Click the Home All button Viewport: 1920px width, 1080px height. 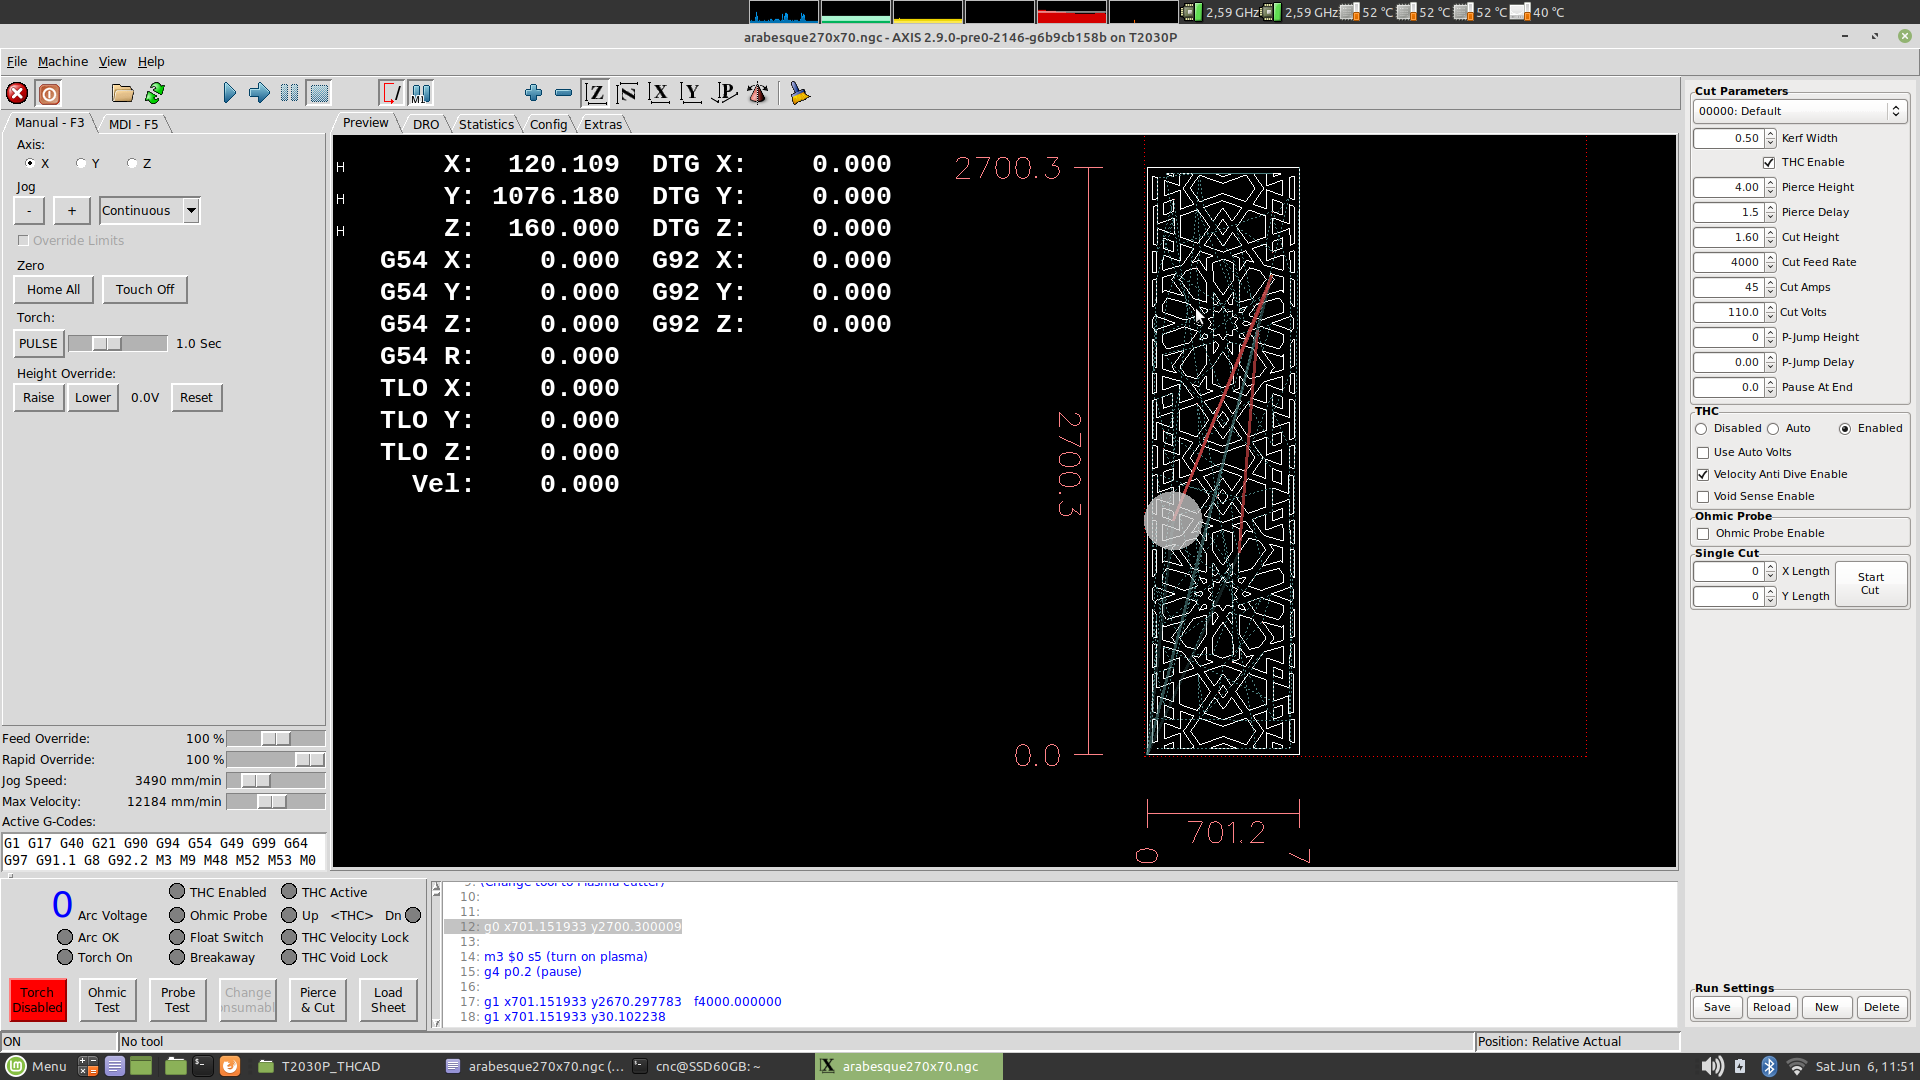(x=54, y=289)
